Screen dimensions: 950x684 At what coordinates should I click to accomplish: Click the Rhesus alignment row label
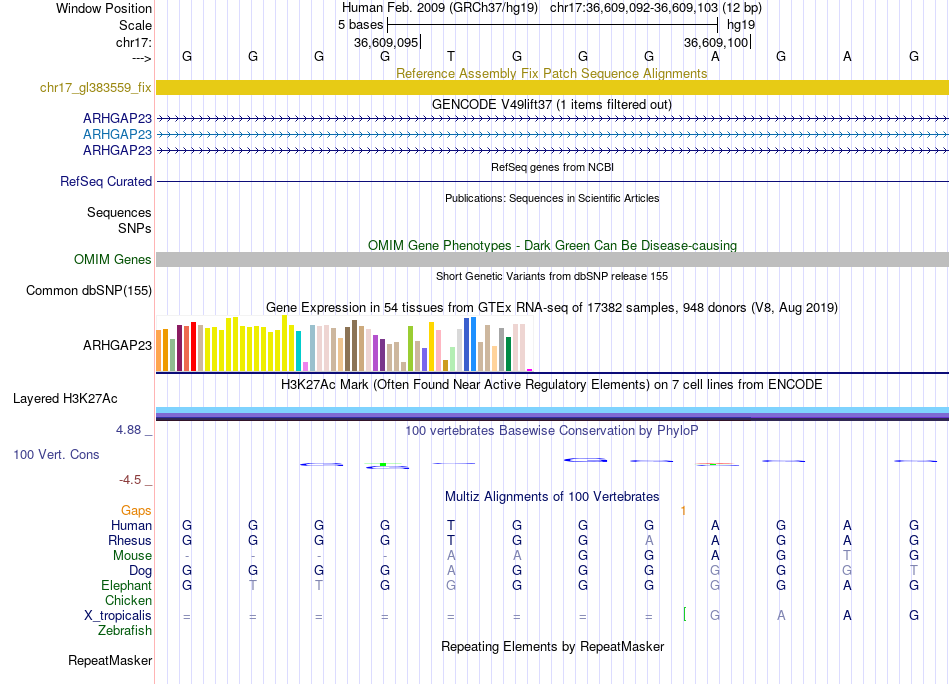[x=130, y=540]
